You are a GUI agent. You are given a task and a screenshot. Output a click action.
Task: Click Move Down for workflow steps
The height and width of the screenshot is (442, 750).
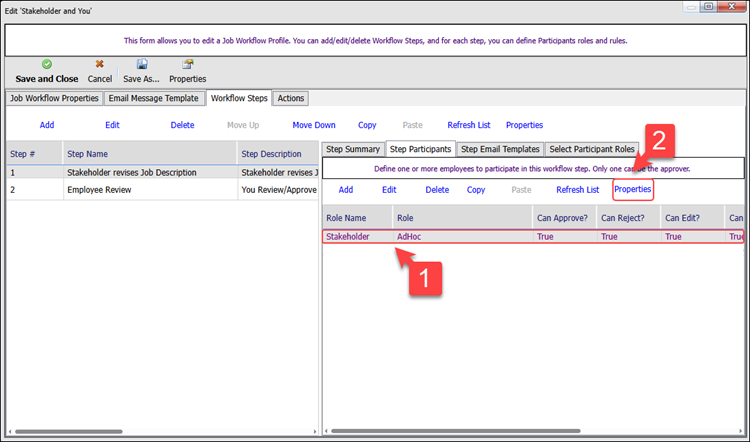coord(314,125)
